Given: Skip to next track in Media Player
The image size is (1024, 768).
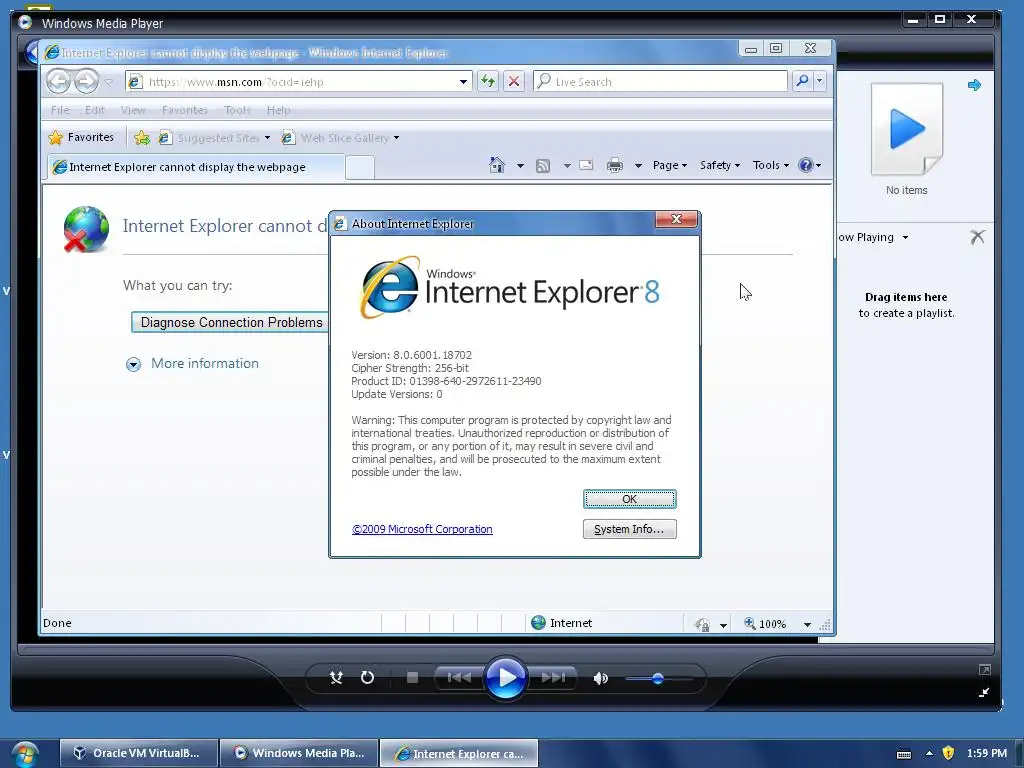Looking at the screenshot, I should point(554,678).
